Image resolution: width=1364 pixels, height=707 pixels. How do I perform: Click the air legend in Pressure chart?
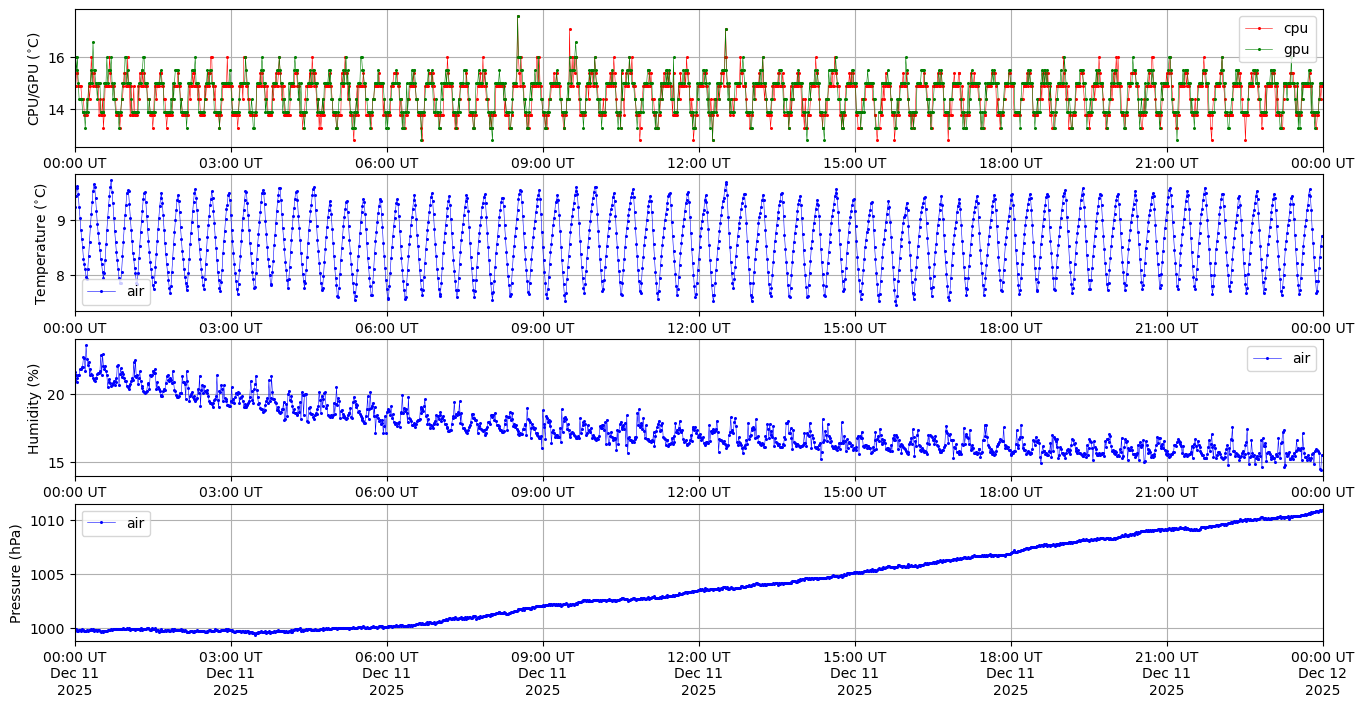click(x=116, y=523)
